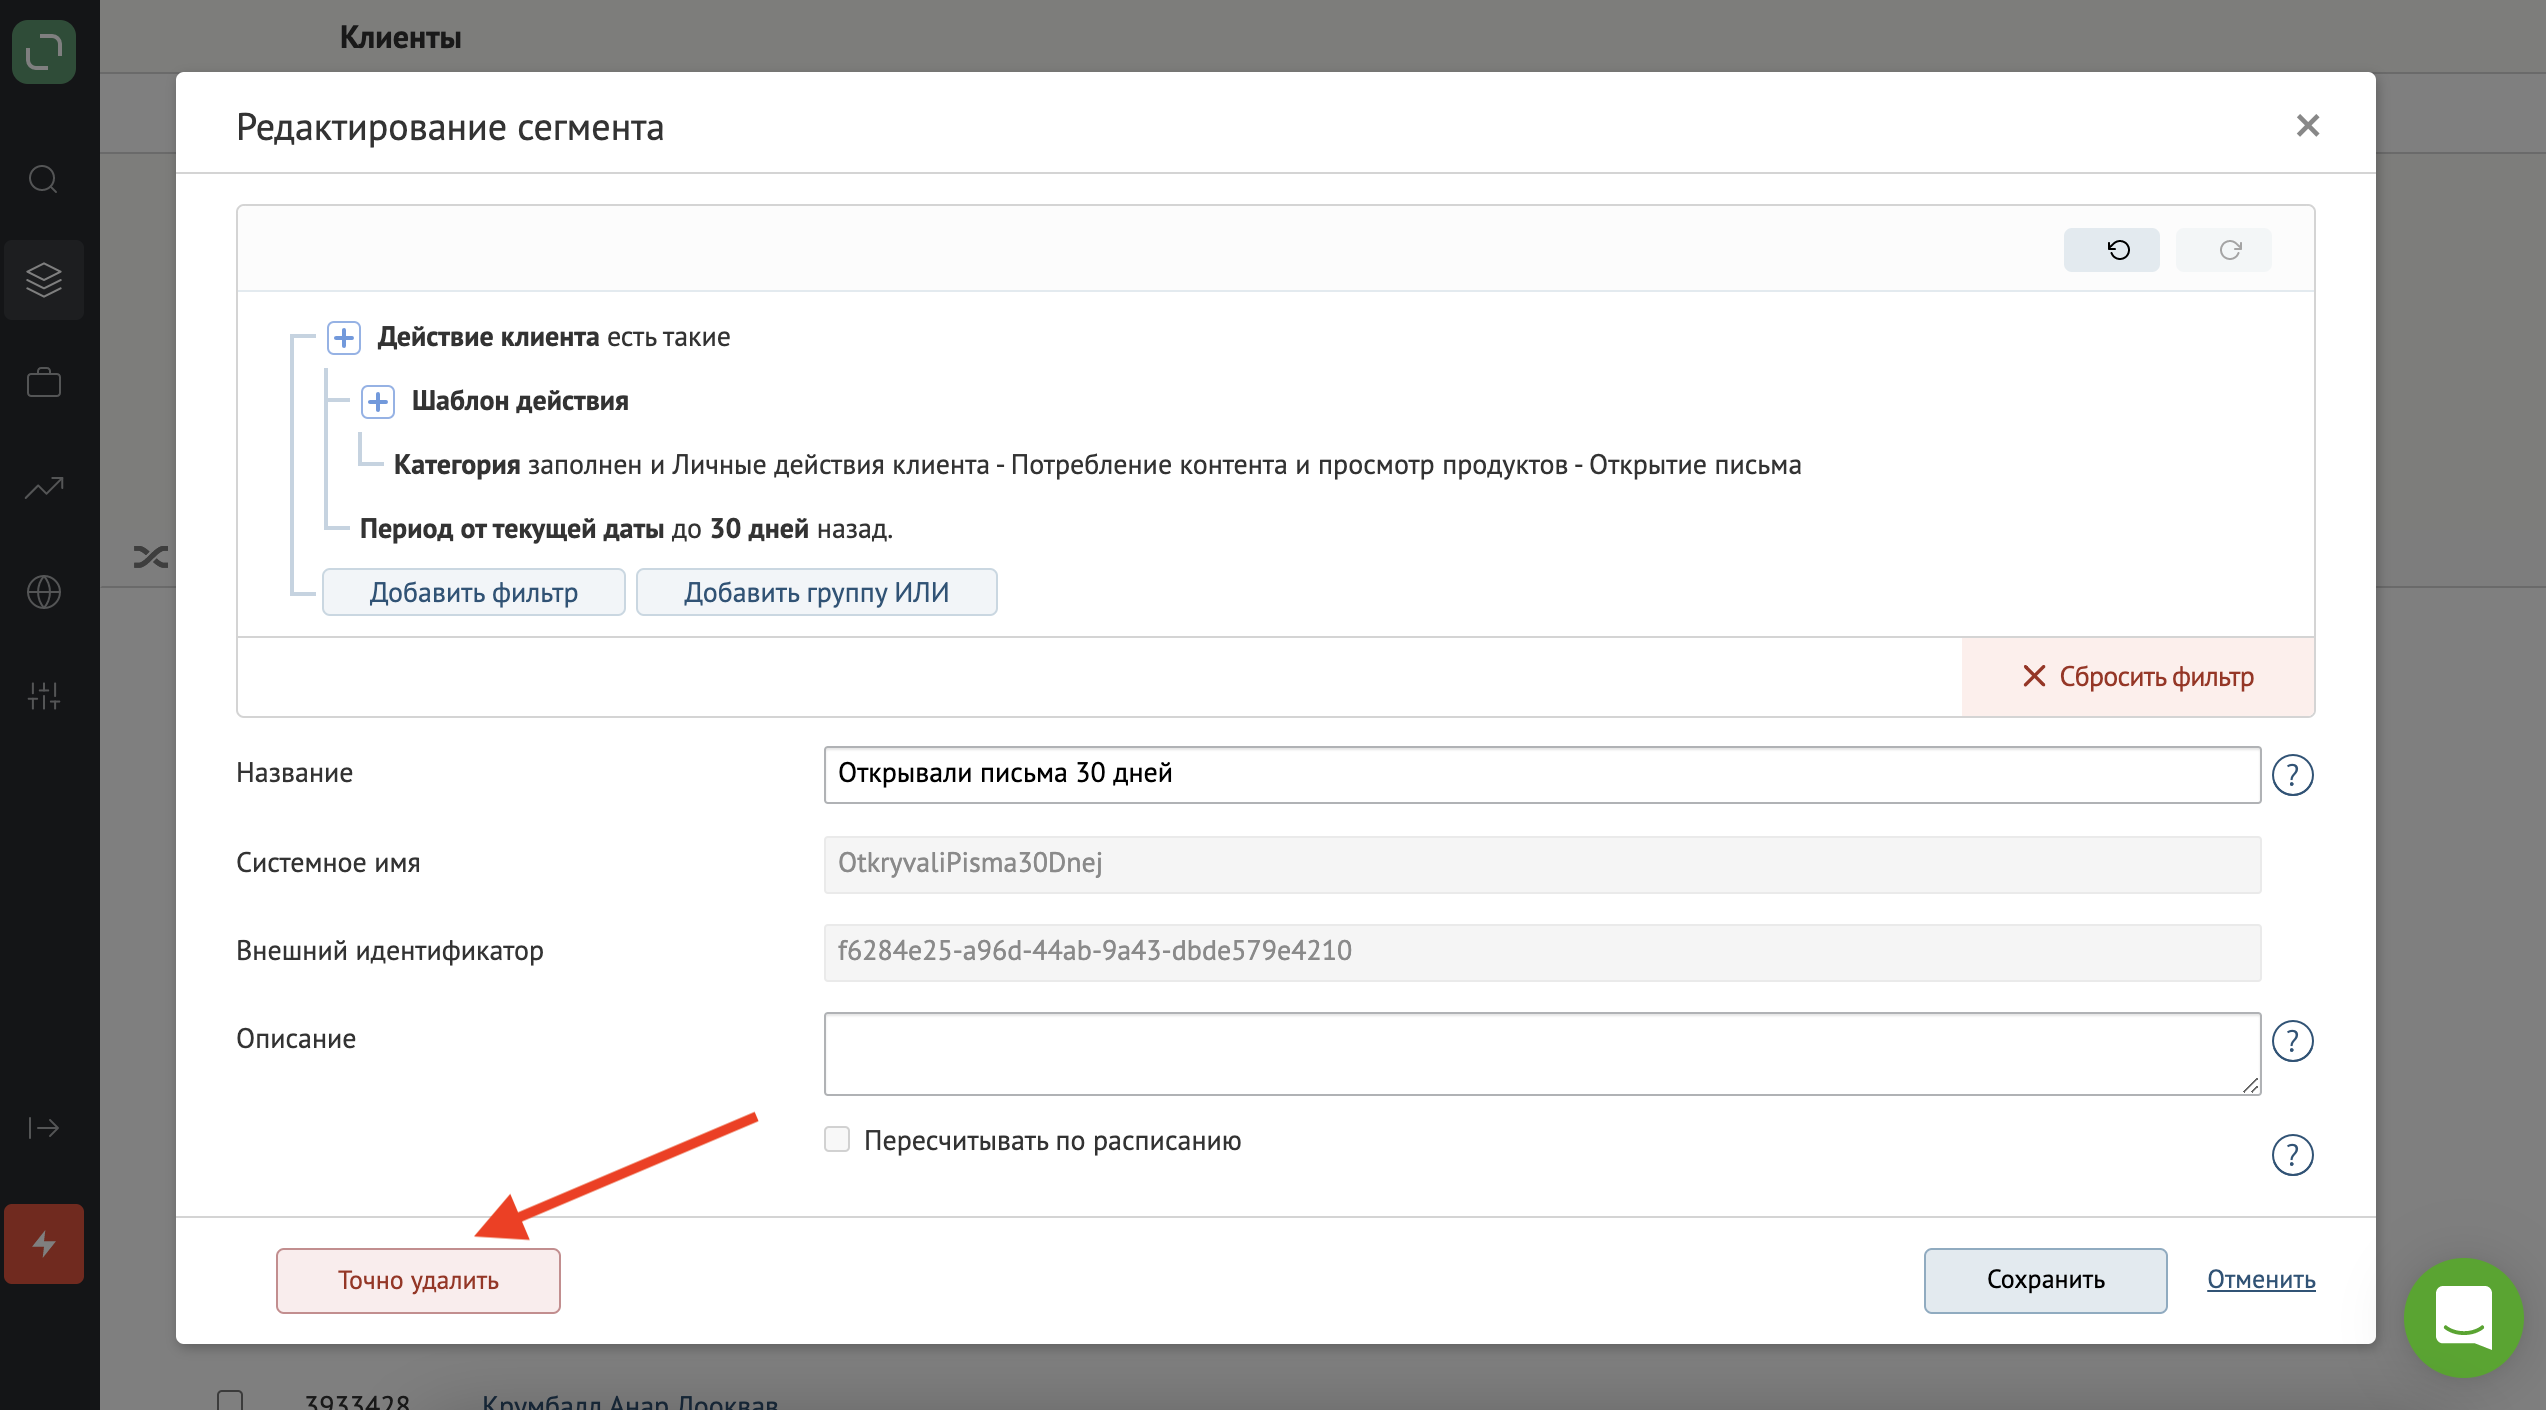Open the green chat support widget

2464,1318
